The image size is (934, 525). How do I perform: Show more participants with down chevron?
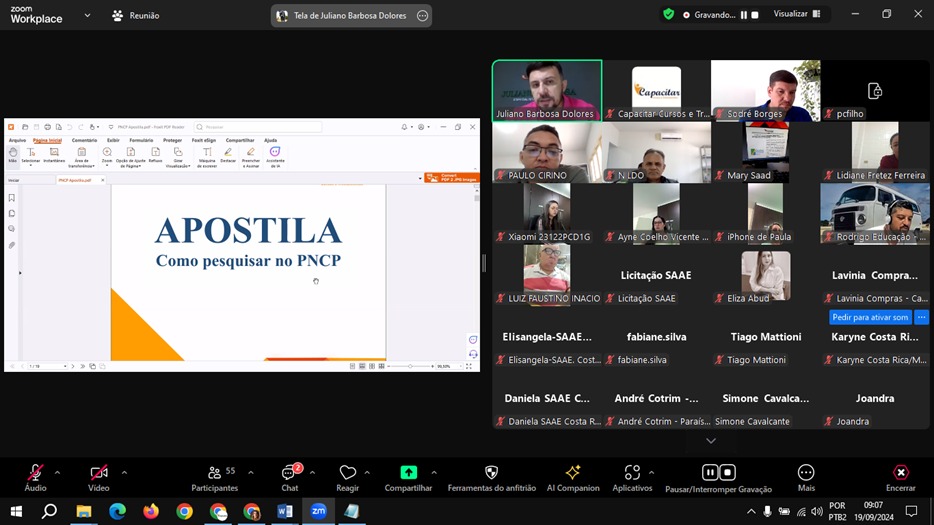click(x=711, y=441)
